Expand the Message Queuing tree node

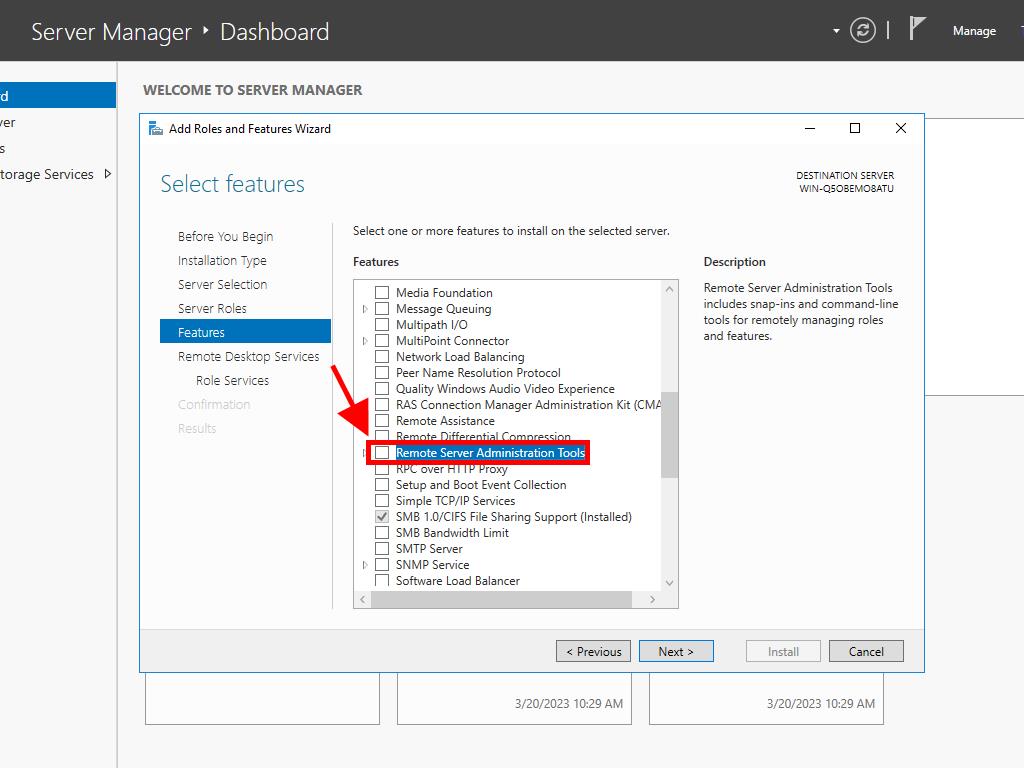click(365, 309)
